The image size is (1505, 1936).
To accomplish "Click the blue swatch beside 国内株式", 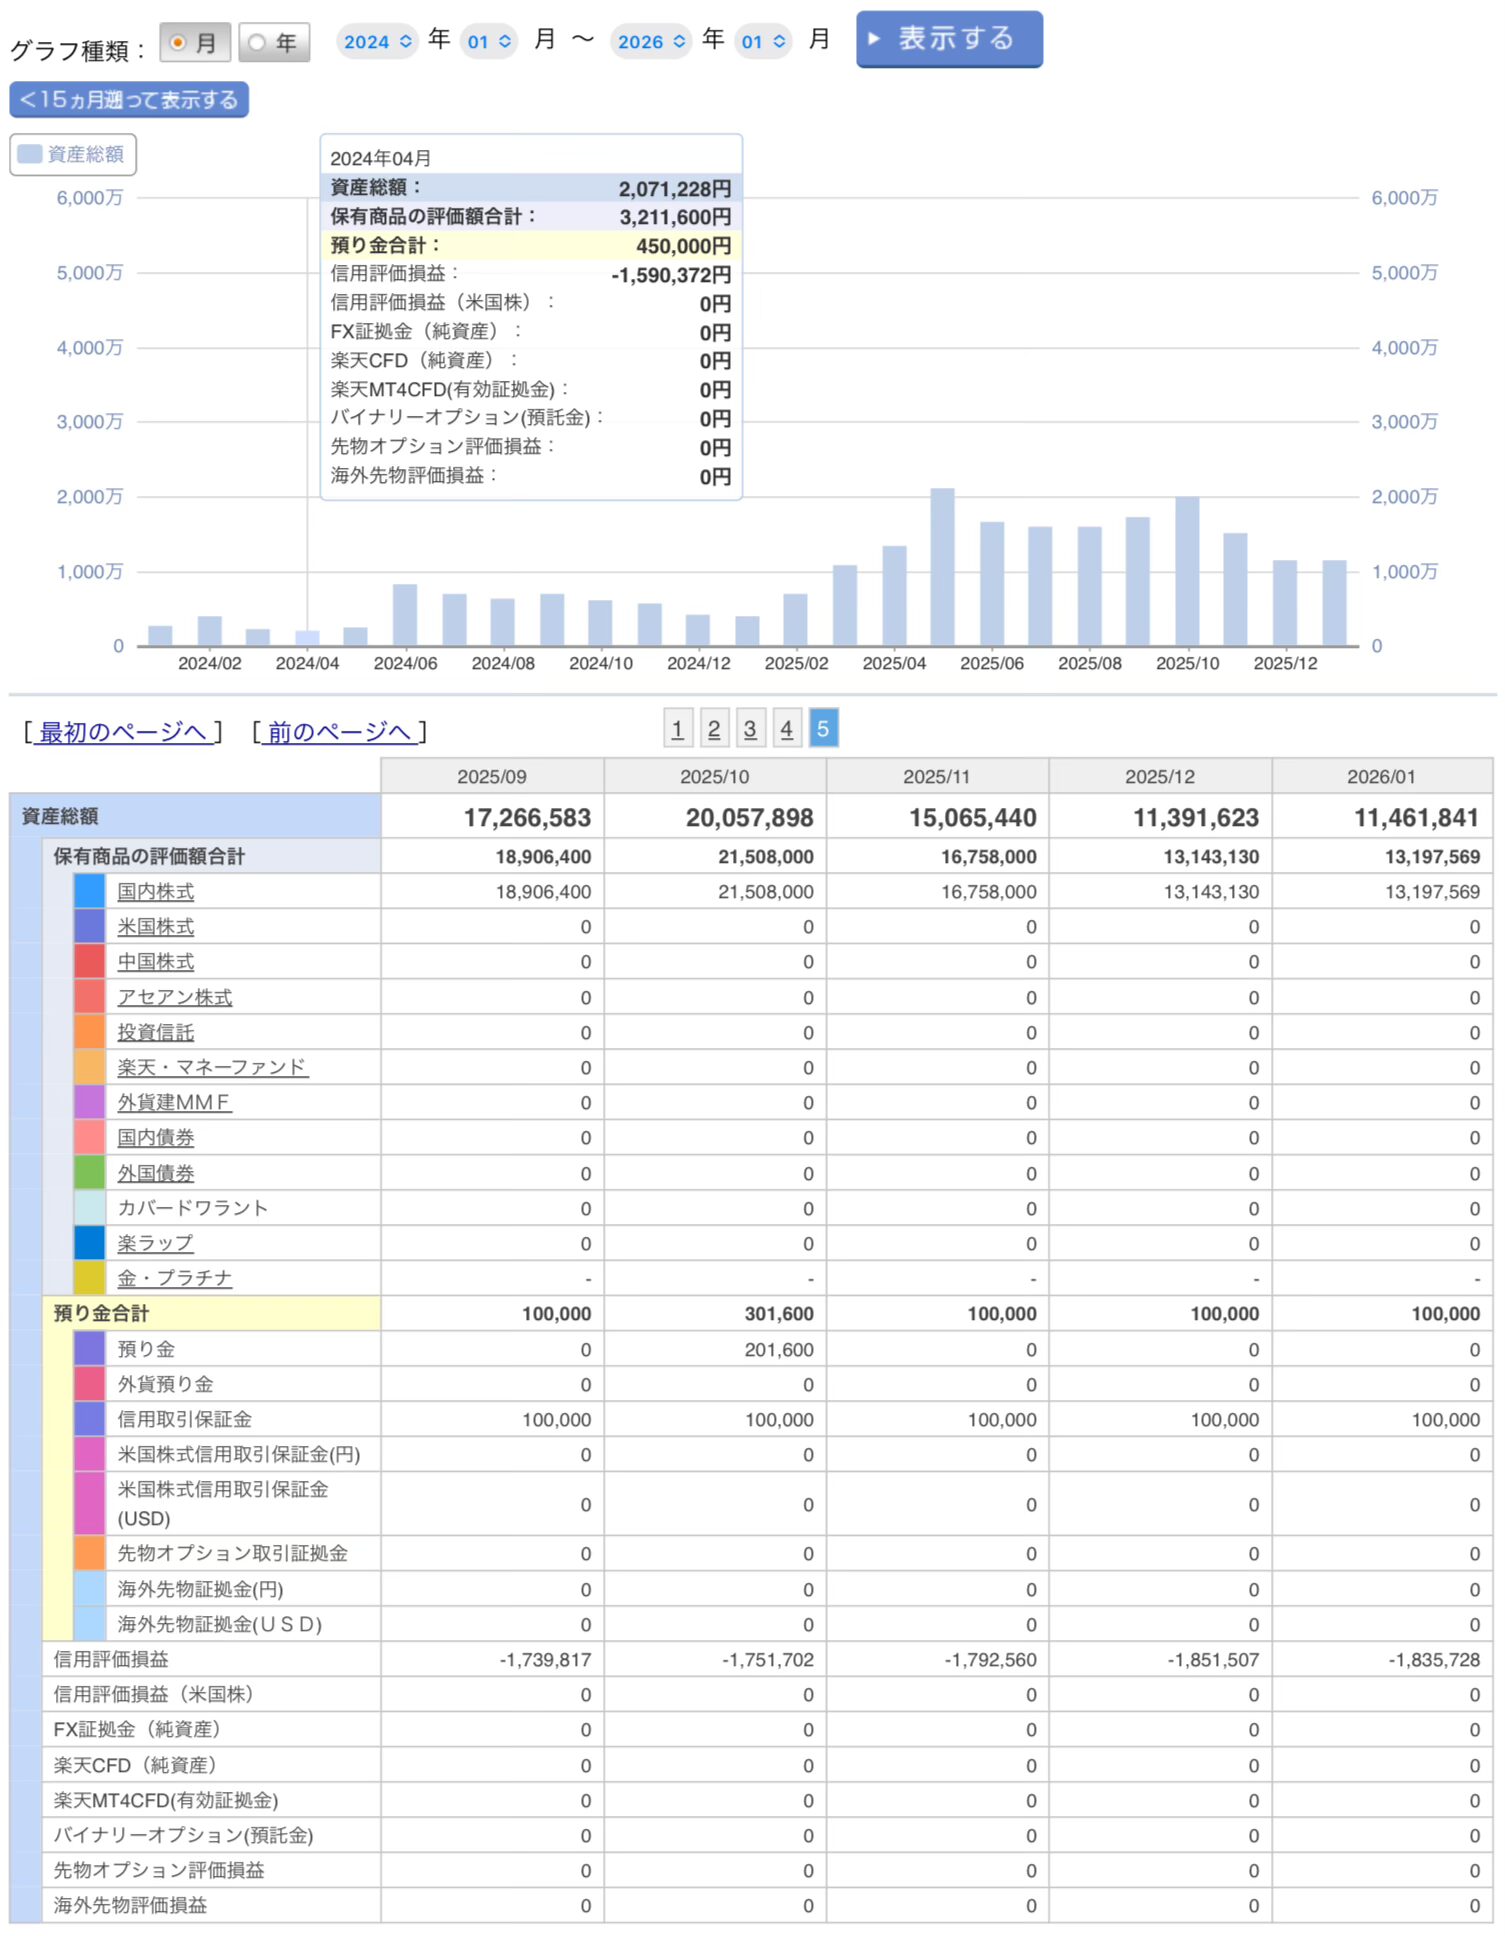I will tap(89, 891).
